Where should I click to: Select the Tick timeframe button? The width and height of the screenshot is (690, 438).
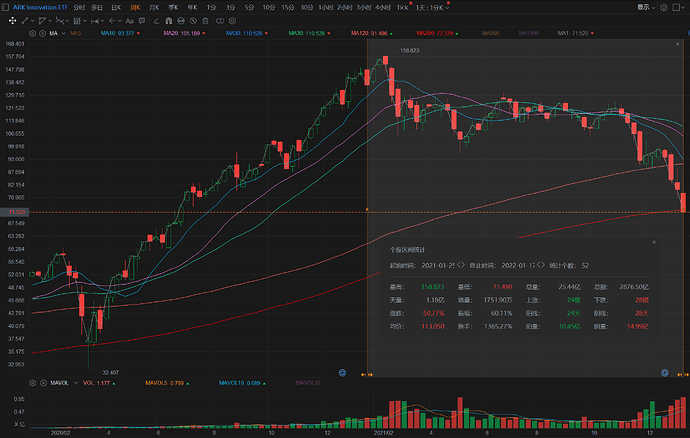[402, 7]
